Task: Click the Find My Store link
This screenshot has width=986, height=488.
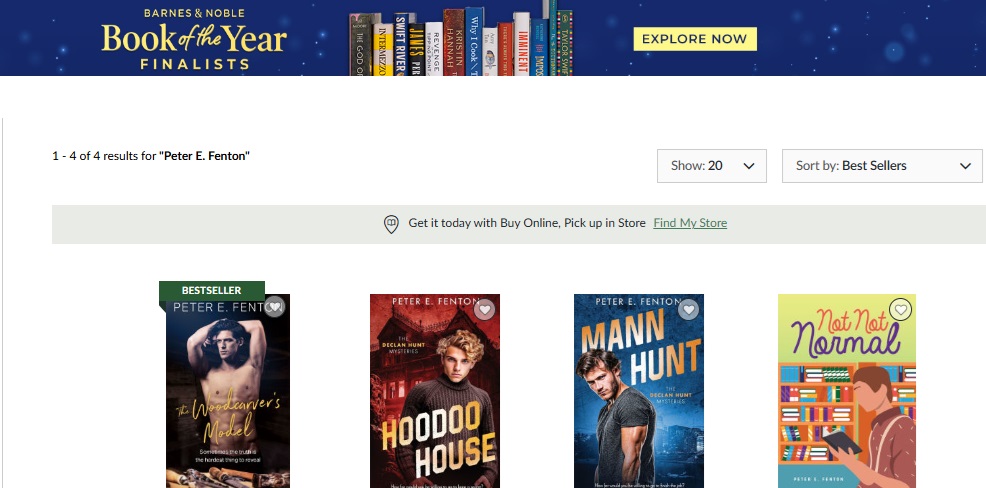Action: click(x=690, y=223)
